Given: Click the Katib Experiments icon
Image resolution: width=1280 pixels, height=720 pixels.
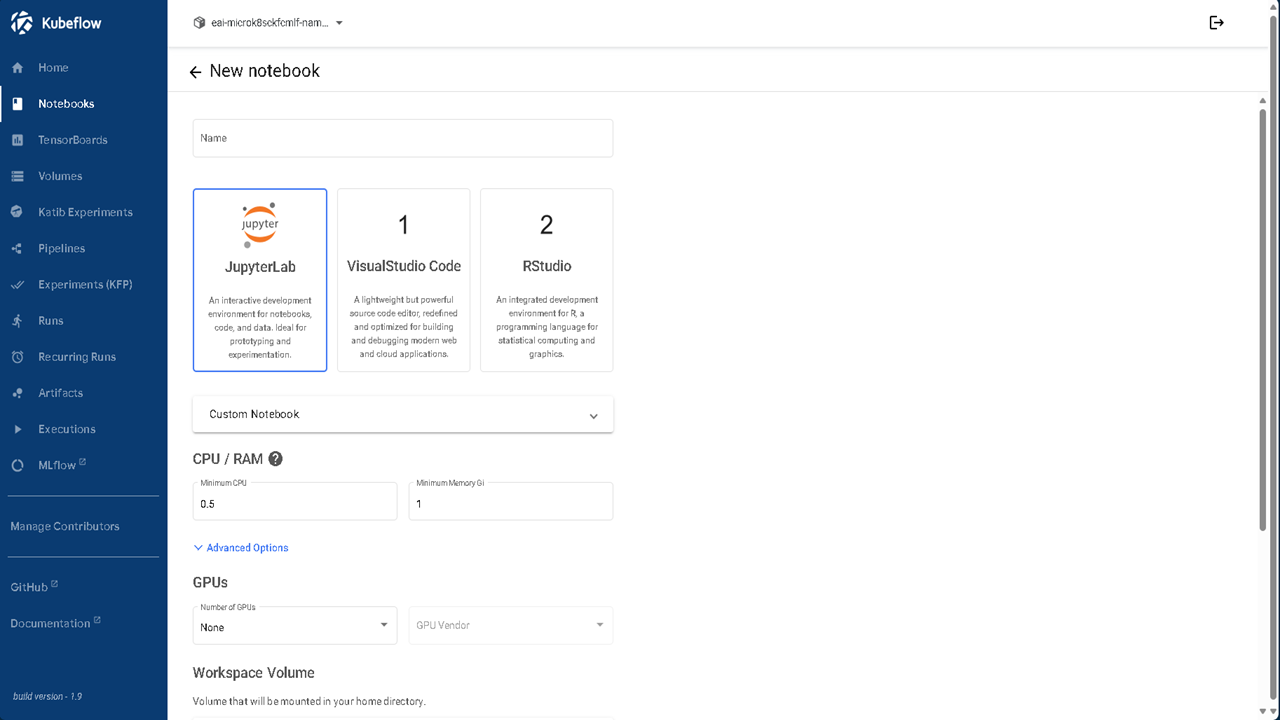Looking at the screenshot, I should 17,212.
